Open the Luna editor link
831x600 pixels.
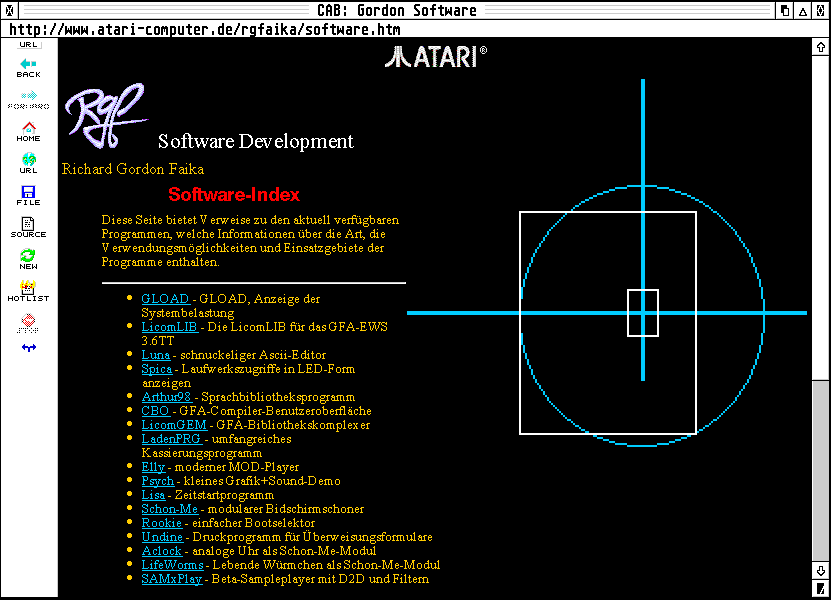tap(156, 355)
